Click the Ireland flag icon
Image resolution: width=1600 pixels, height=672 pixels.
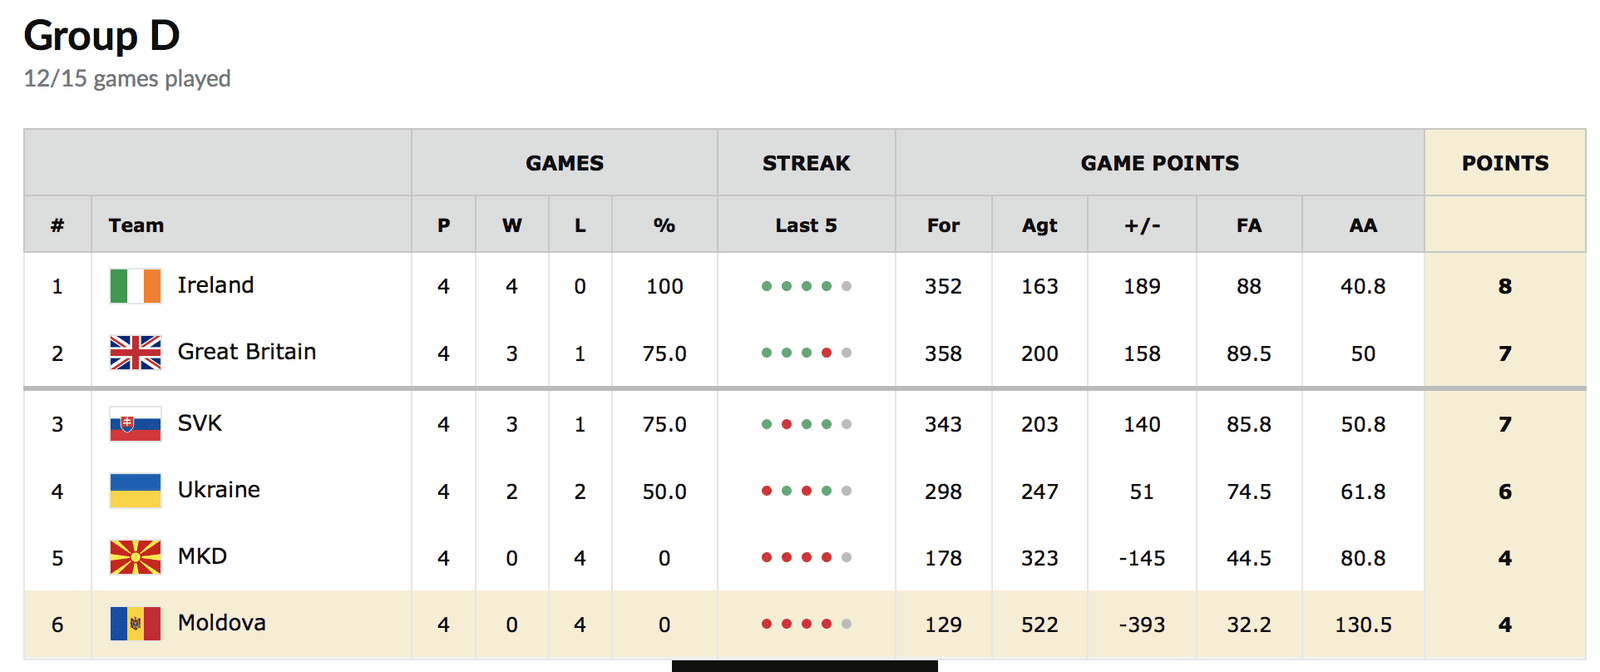(135, 286)
